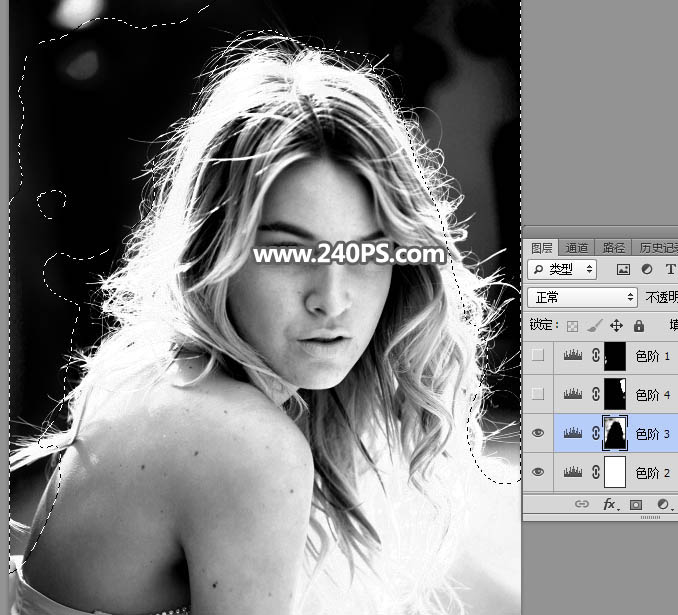
Task: Click mask link chain on 色阶 1
Action: [x=595, y=356]
